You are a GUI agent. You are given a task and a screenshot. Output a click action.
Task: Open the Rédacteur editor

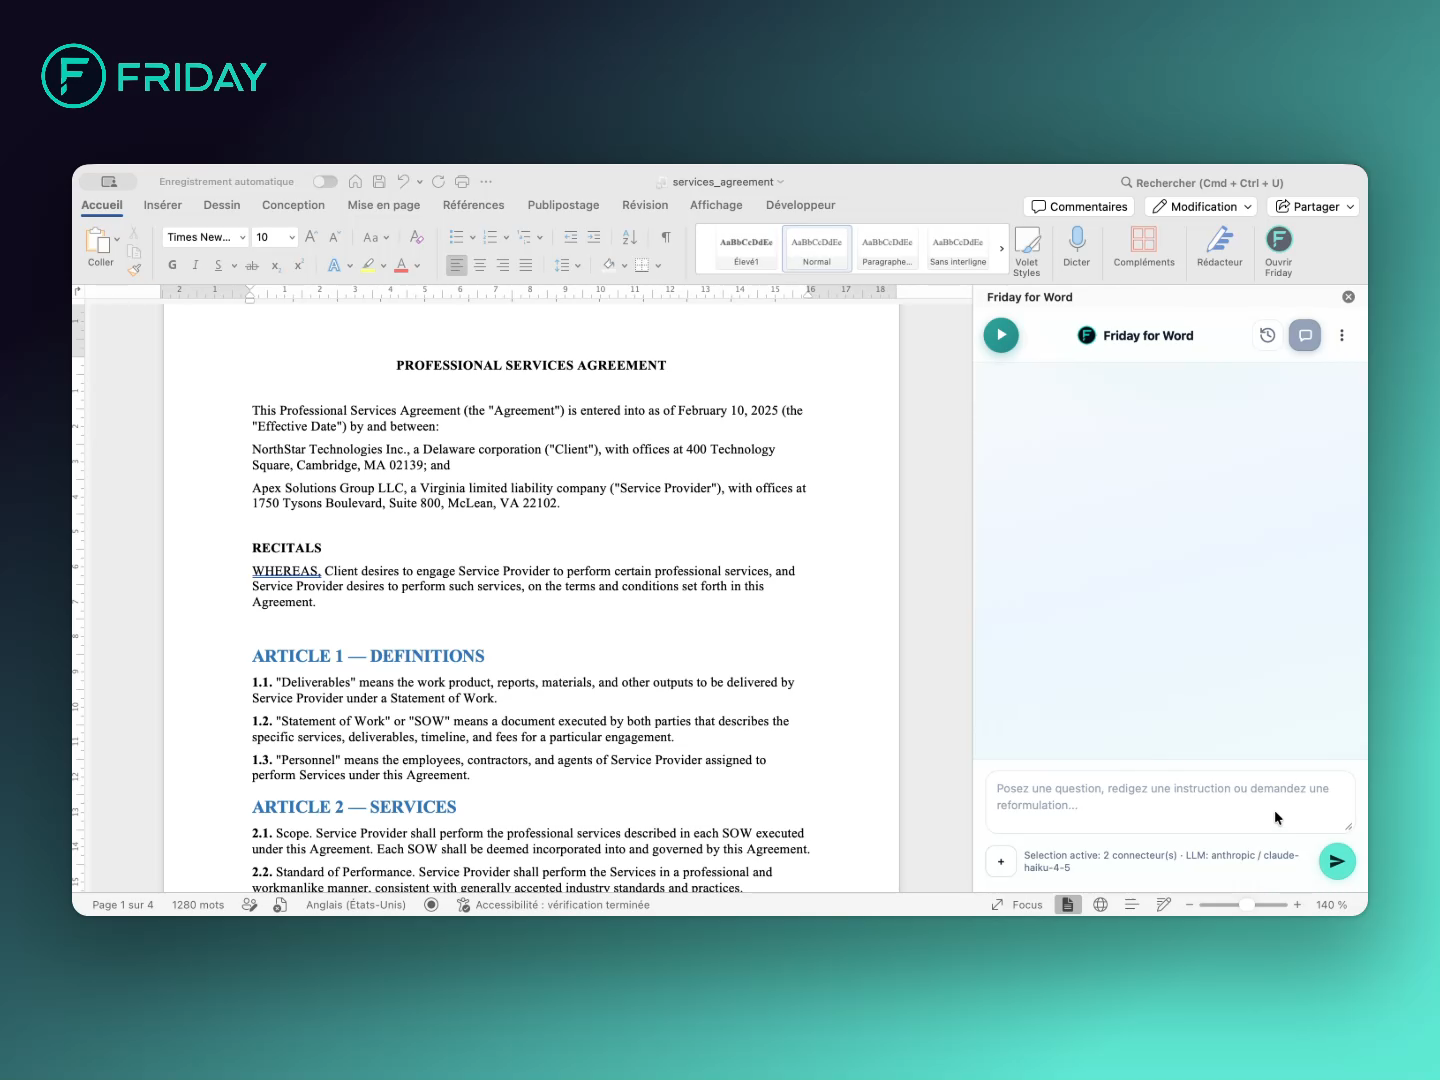pyautogui.click(x=1220, y=246)
